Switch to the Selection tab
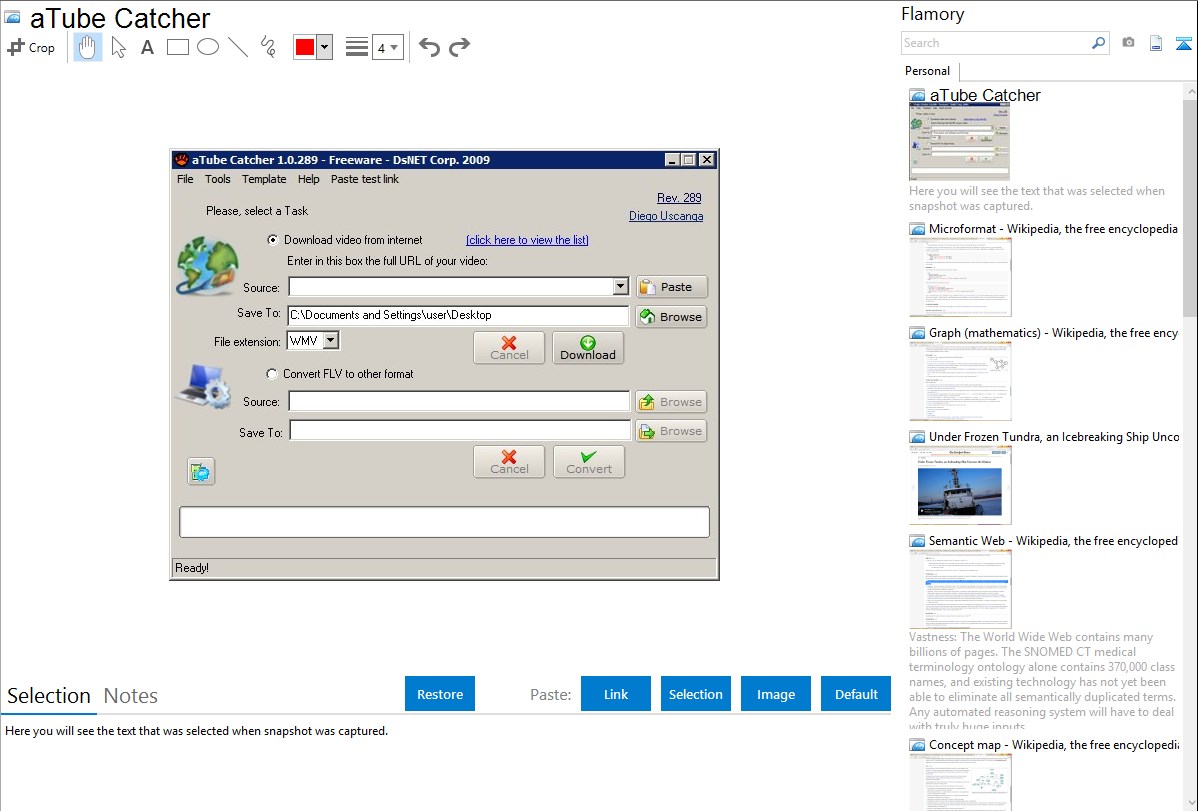The height and width of the screenshot is (811, 1198). (x=49, y=696)
